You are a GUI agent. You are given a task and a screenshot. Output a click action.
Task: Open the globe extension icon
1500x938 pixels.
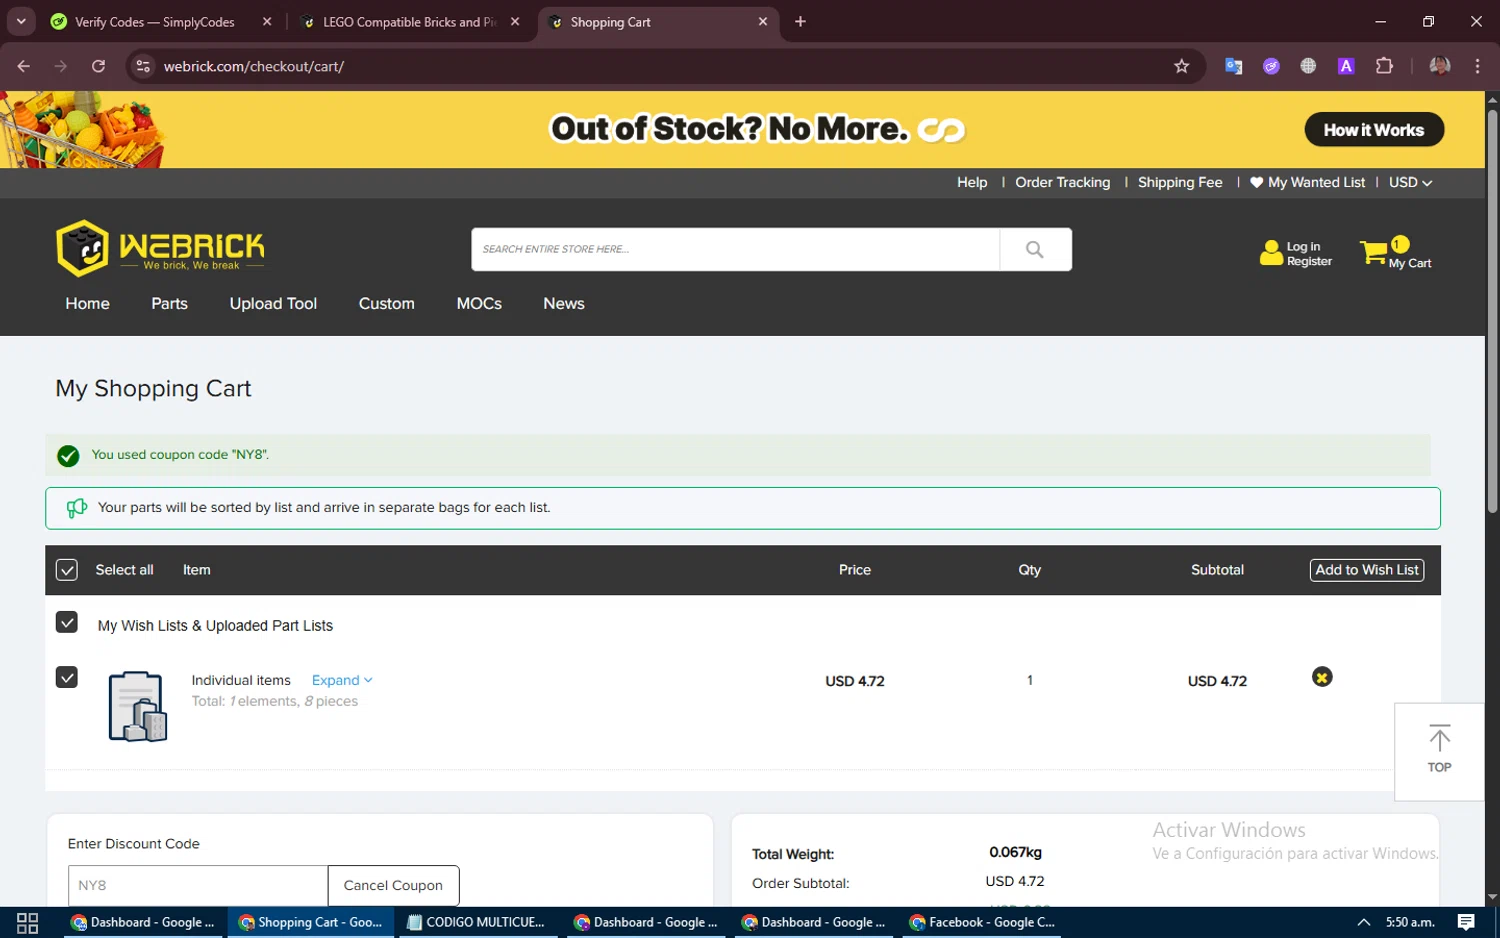tap(1308, 66)
